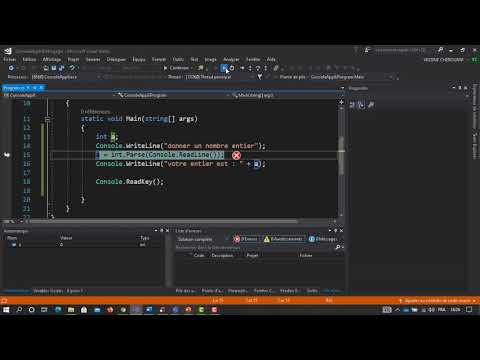This screenshot has height=360, width=480.
Task: Save all files via toolbar
Action: coord(61,68)
